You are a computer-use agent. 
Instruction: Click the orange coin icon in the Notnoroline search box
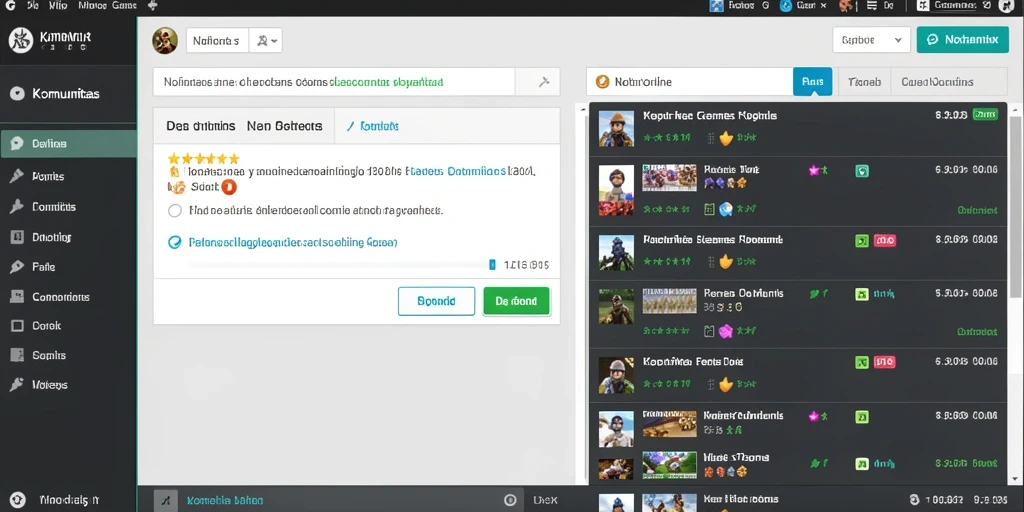pos(603,82)
